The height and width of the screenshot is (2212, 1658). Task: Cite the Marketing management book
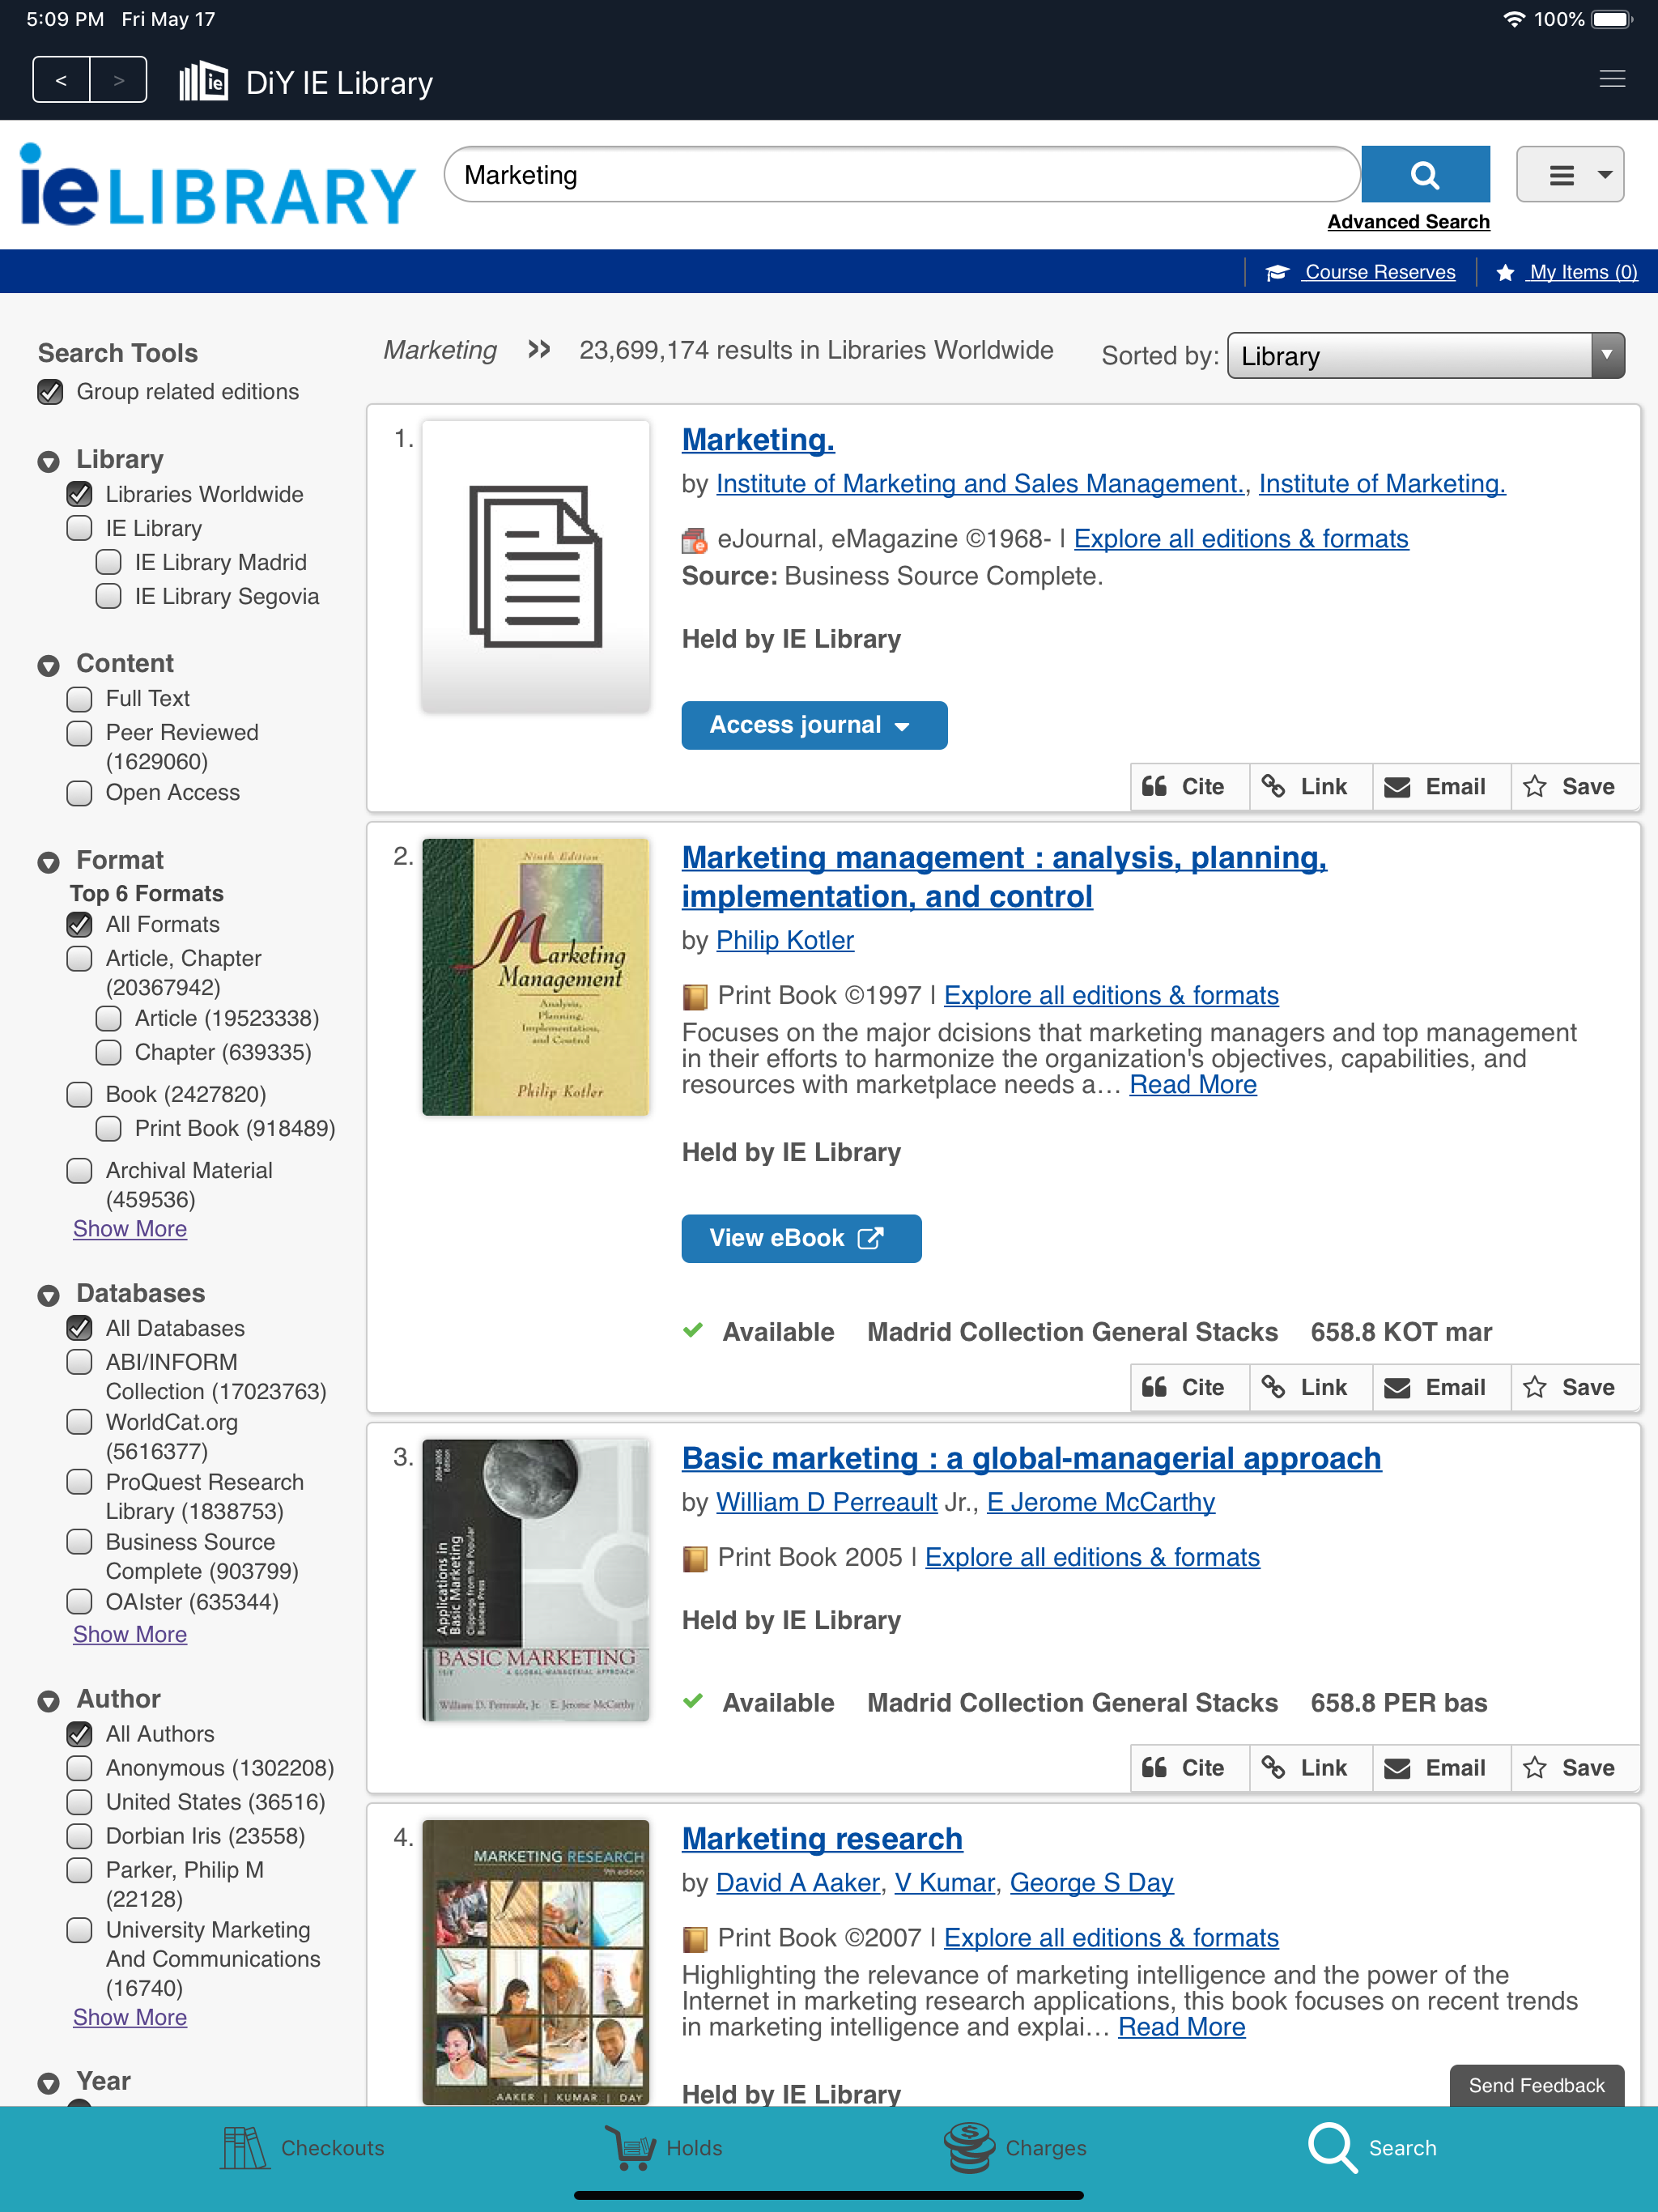[x=1189, y=1387]
